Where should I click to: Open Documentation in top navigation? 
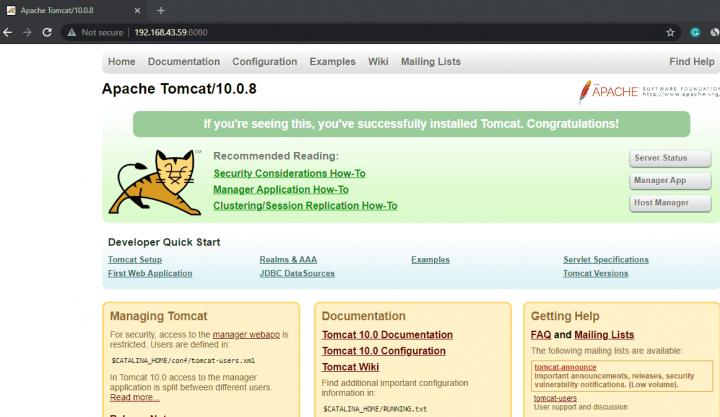184,62
